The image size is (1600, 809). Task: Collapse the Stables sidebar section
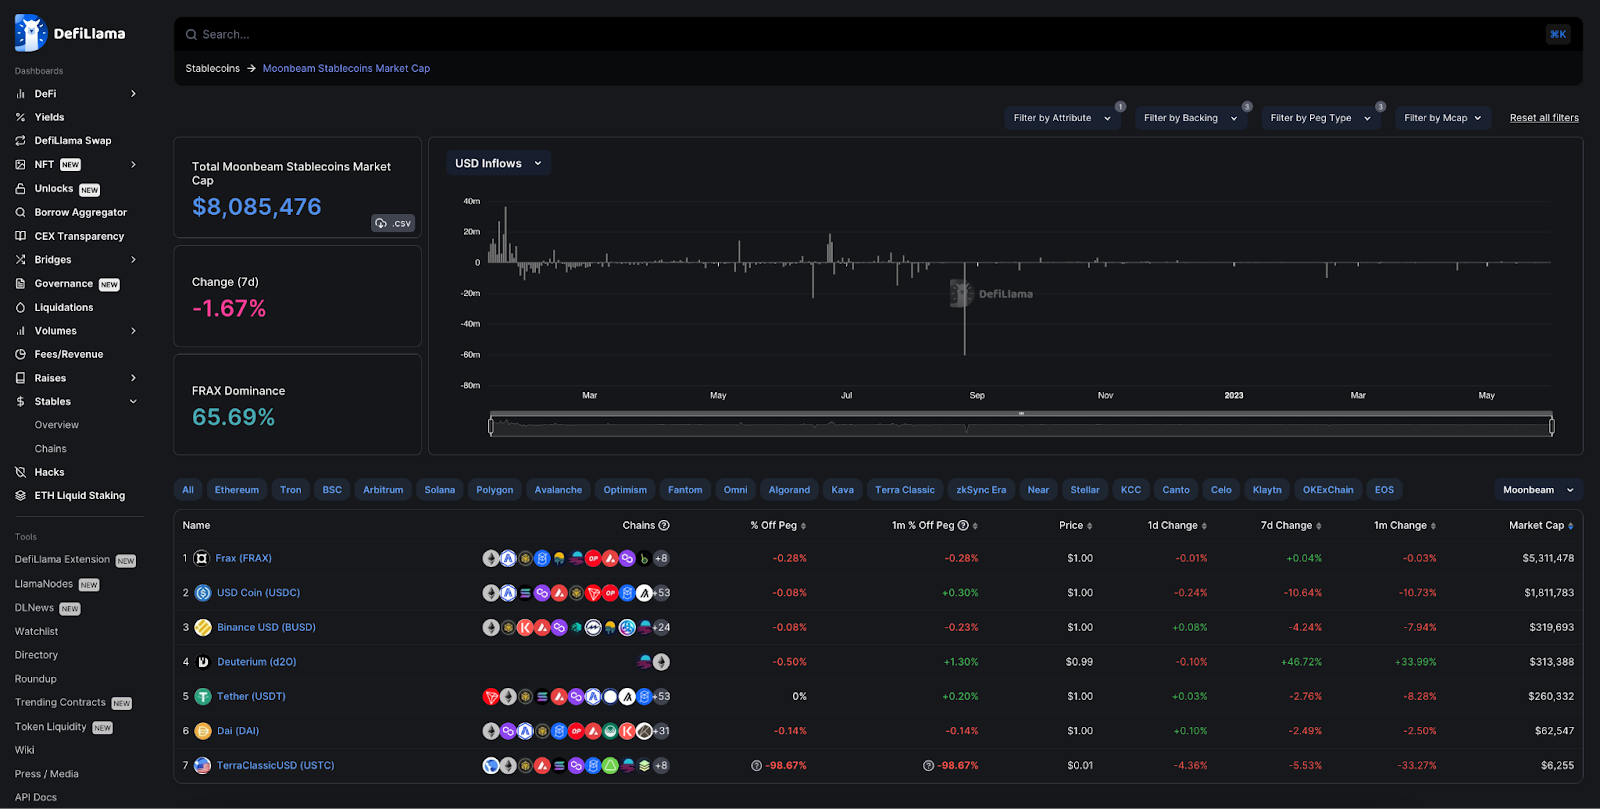click(x=133, y=402)
